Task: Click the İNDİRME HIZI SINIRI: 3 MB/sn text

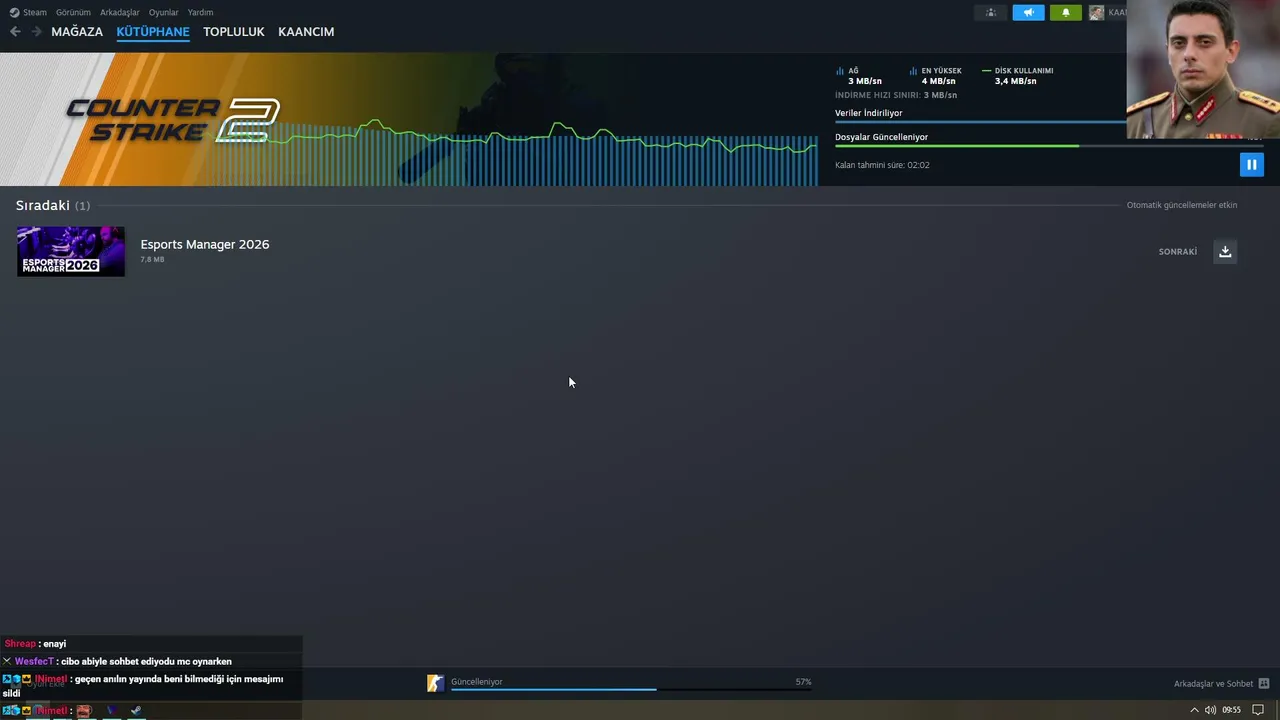Action: [896, 95]
